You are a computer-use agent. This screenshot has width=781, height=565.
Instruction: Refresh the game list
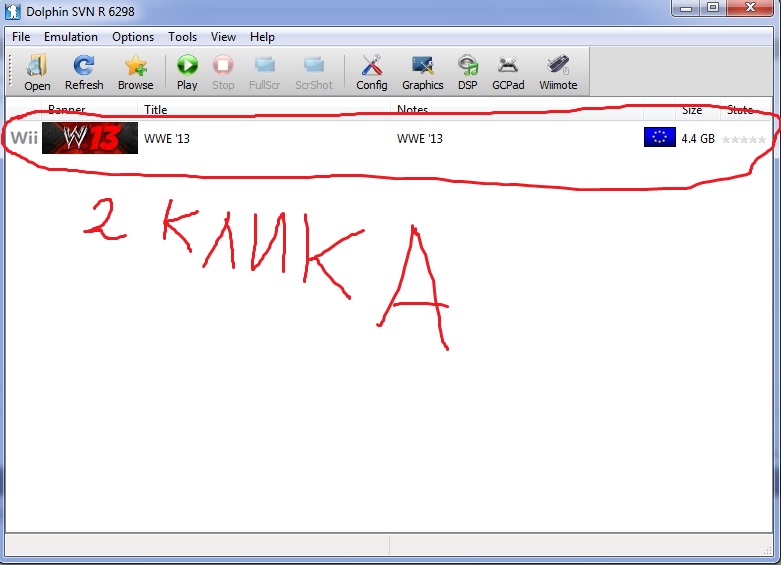(x=84, y=73)
